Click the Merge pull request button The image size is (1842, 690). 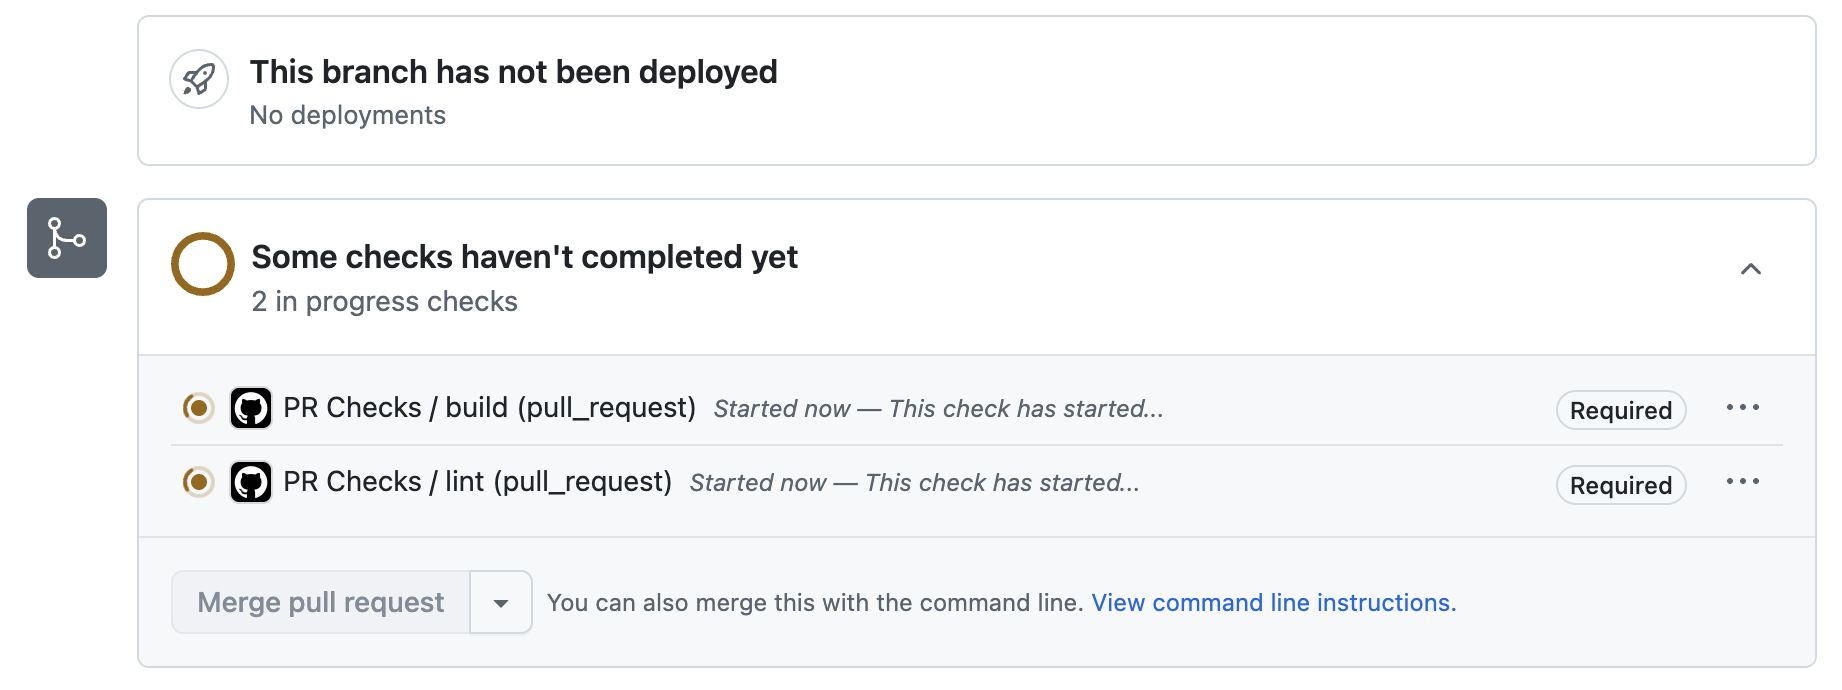pyautogui.click(x=320, y=601)
